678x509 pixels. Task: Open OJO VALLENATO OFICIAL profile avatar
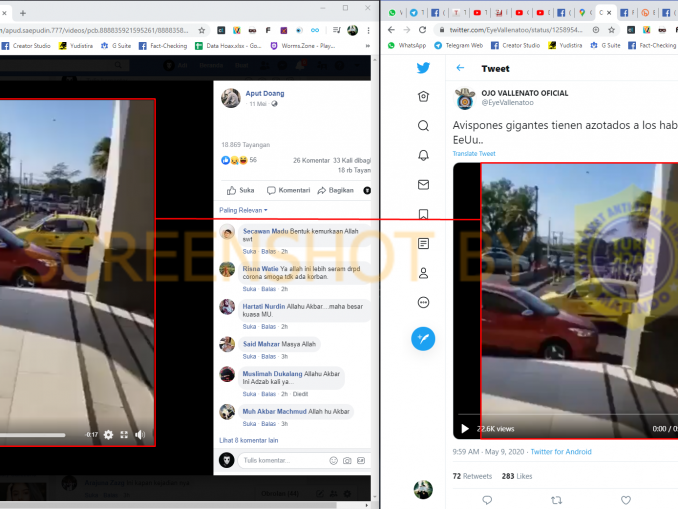465,98
